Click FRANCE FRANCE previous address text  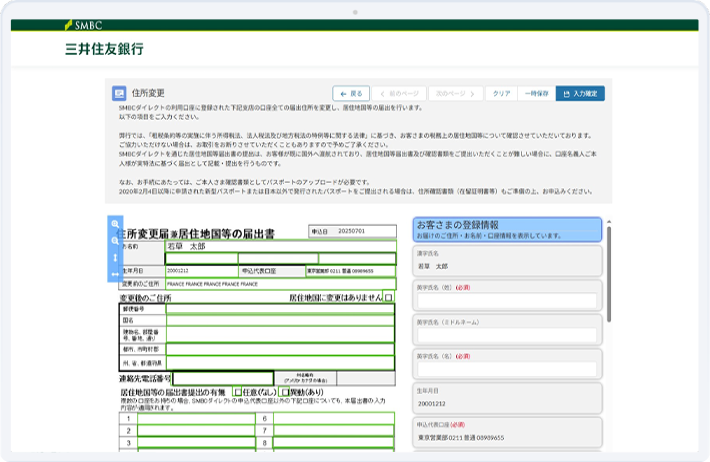click(x=212, y=284)
